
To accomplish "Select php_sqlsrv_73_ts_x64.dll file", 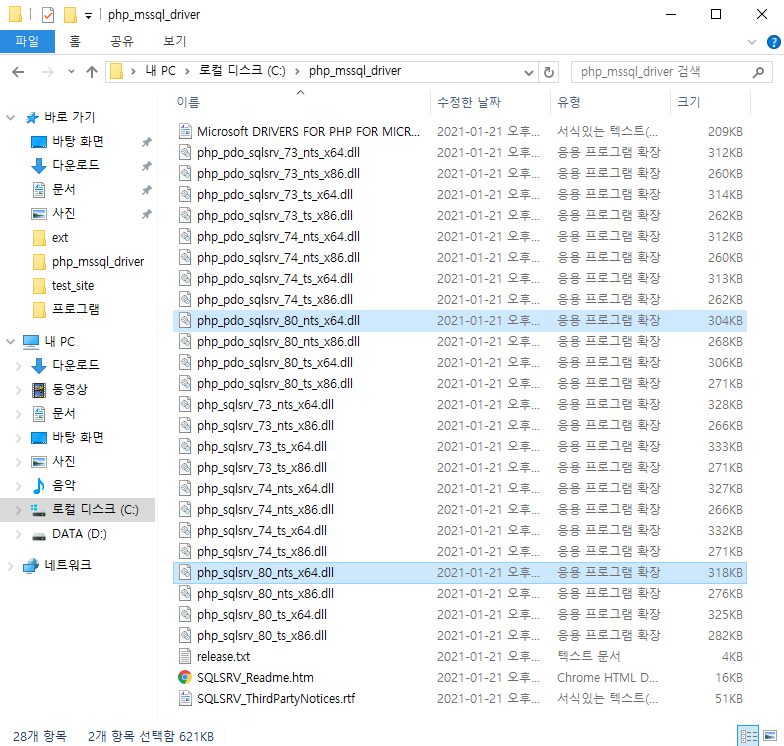I will (460, 446).
